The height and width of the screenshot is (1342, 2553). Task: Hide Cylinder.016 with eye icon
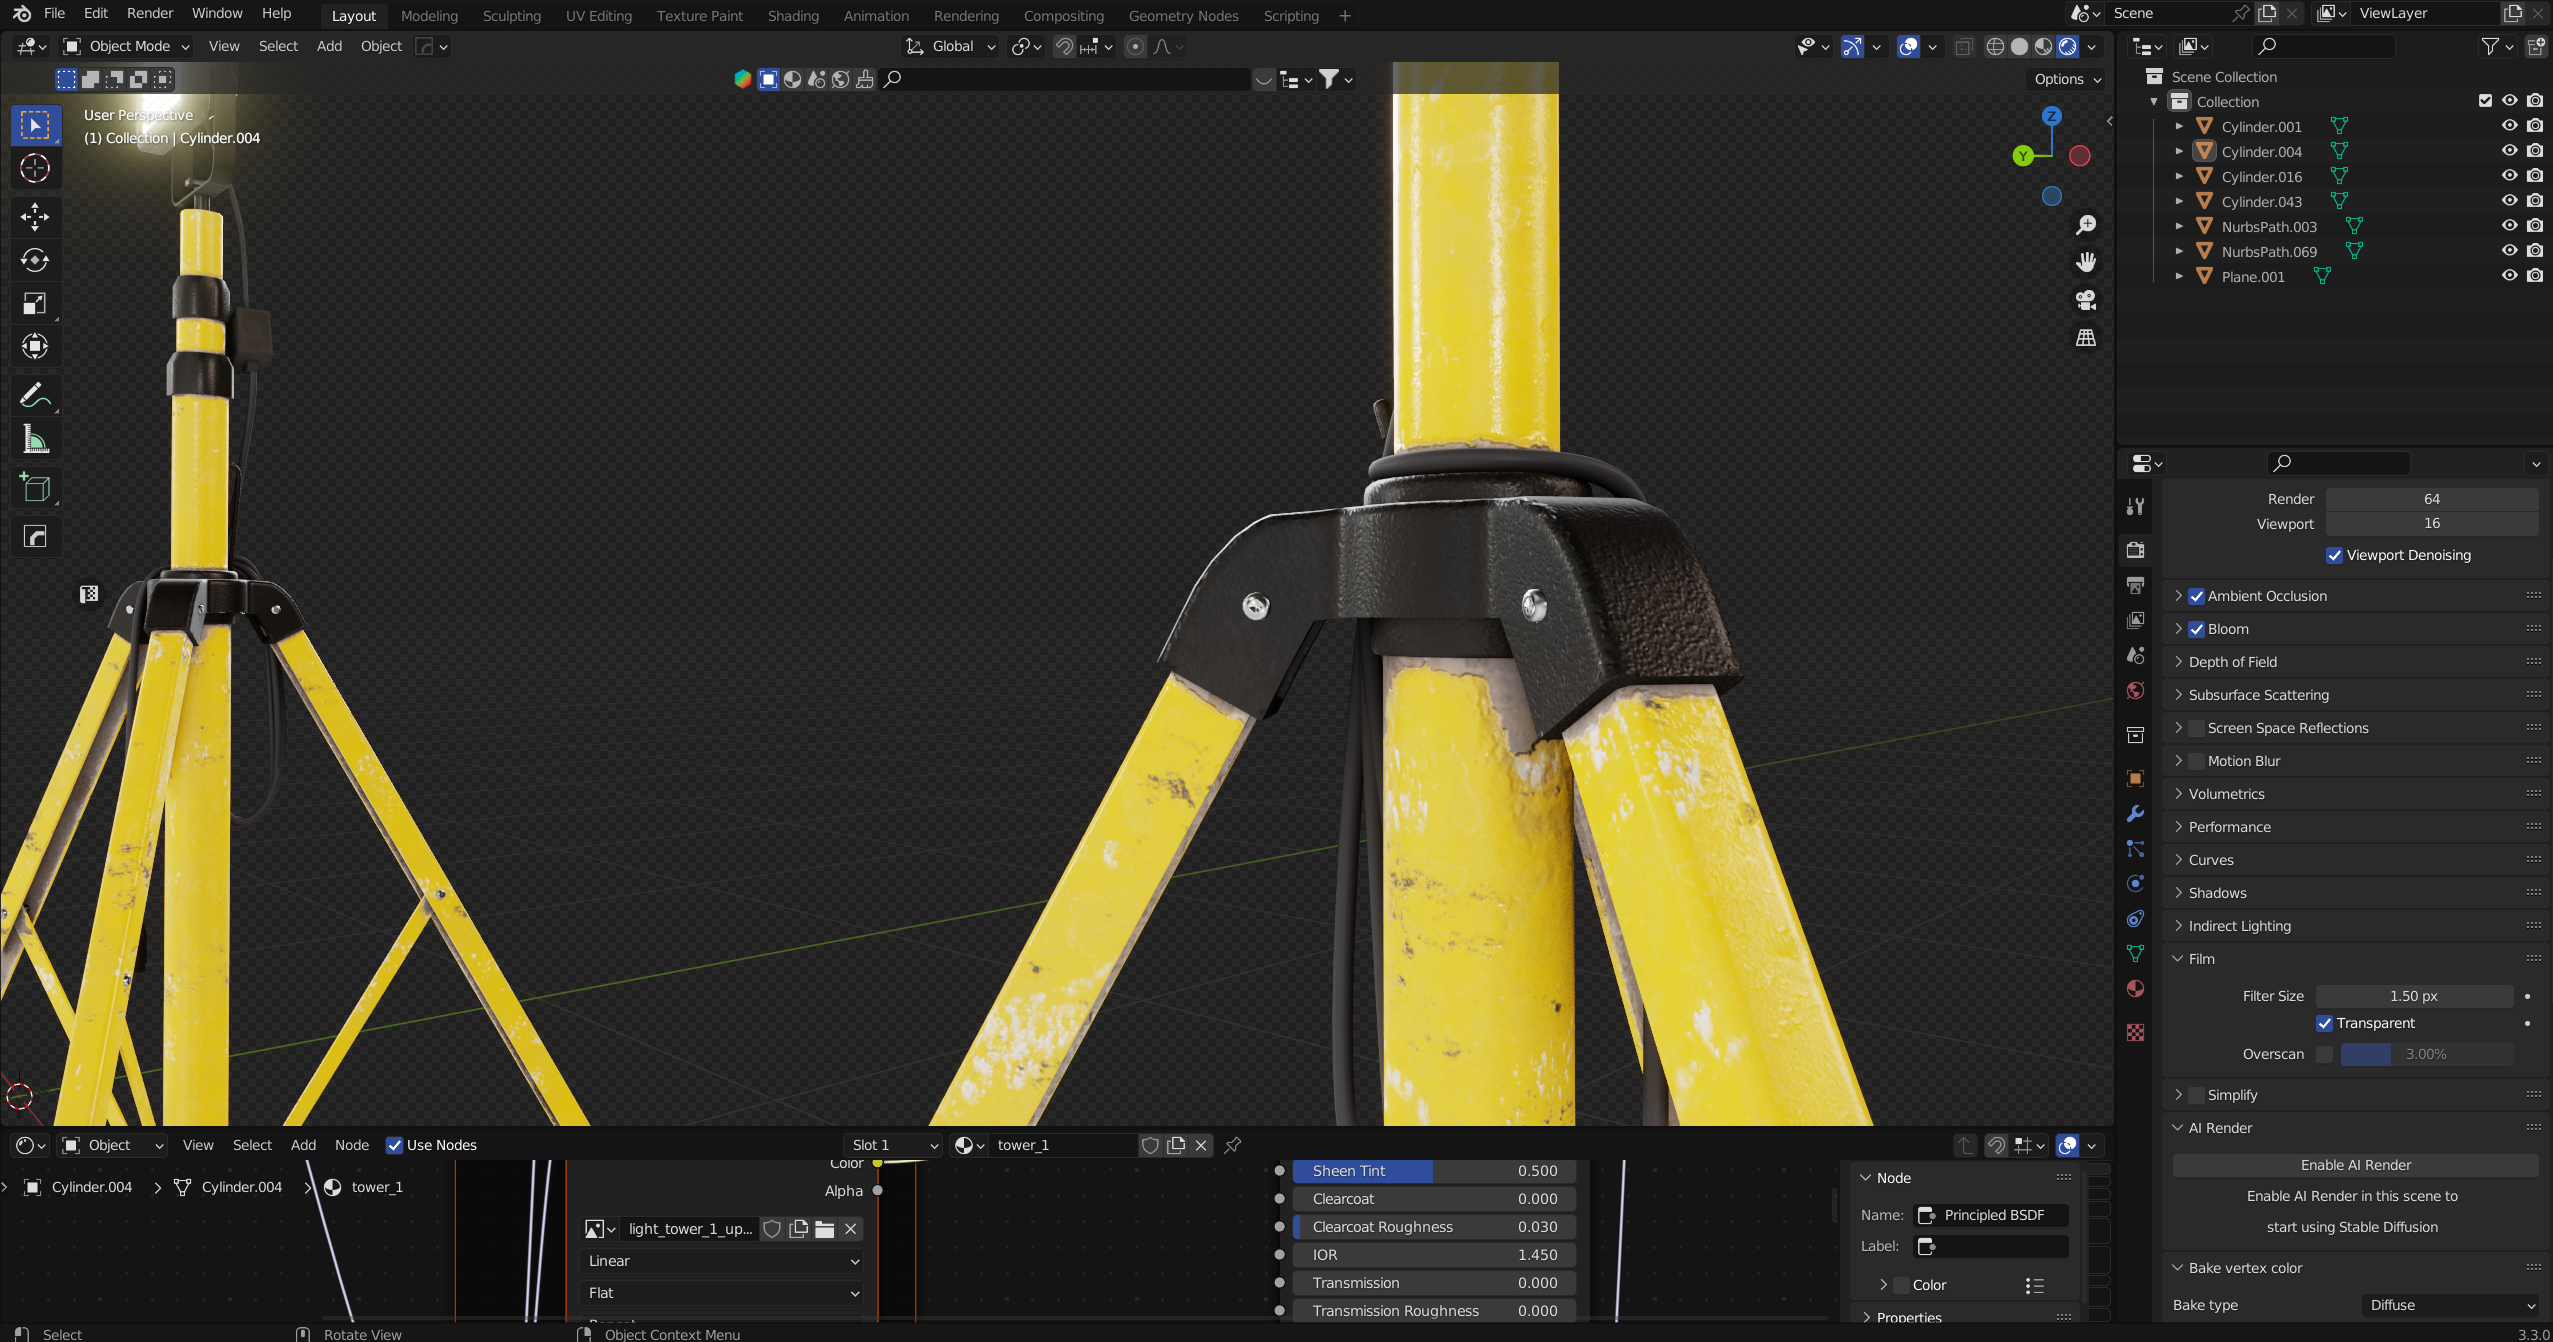pyautogui.click(x=2509, y=176)
